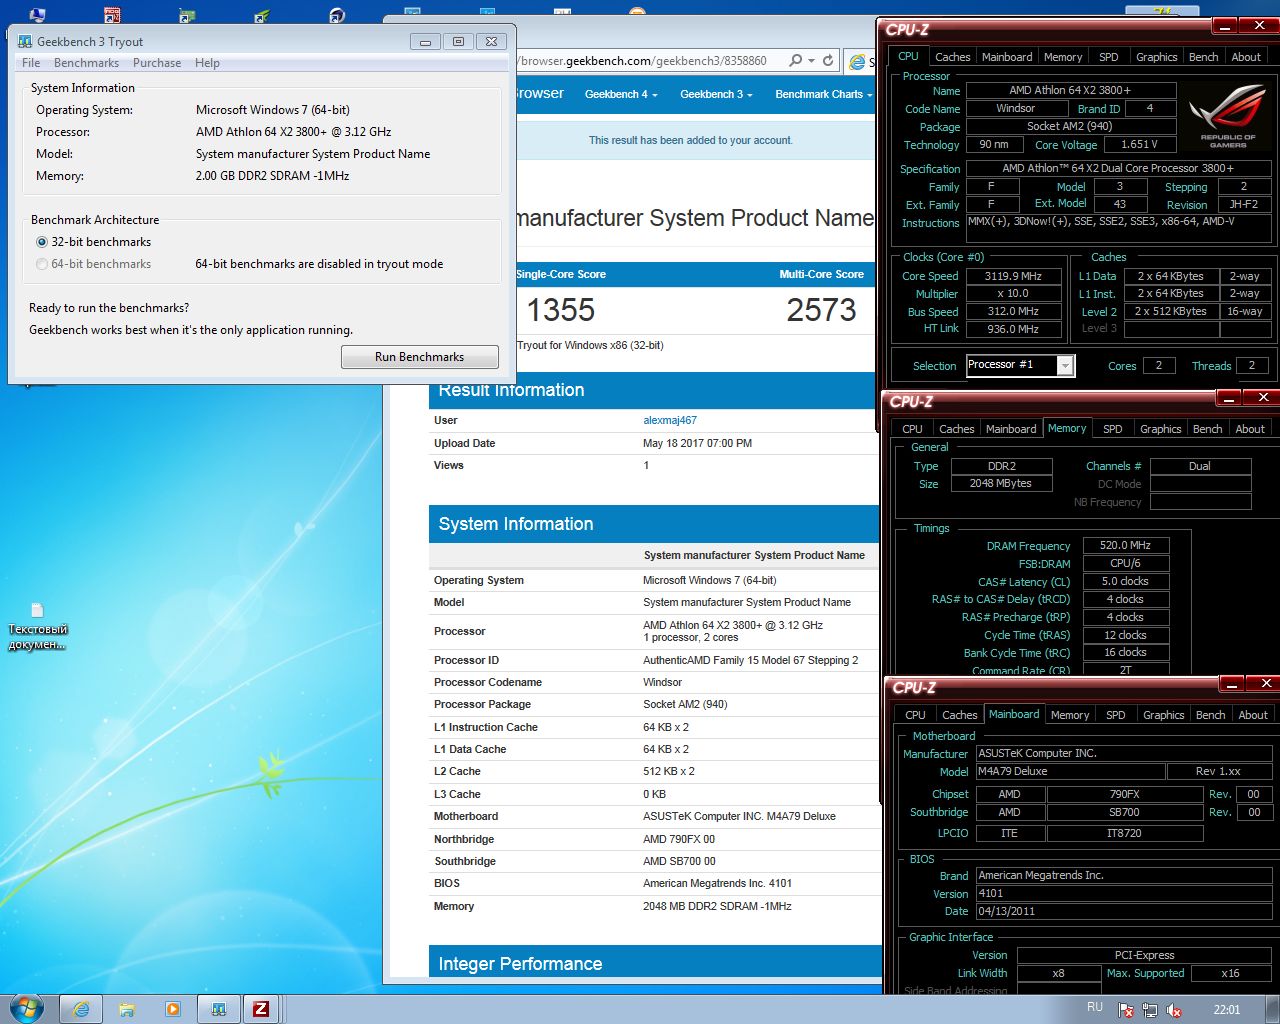Click the Socket AM2 (940) package field
This screenshot has height=1024, width=1280.
[x=1069, y=126]
